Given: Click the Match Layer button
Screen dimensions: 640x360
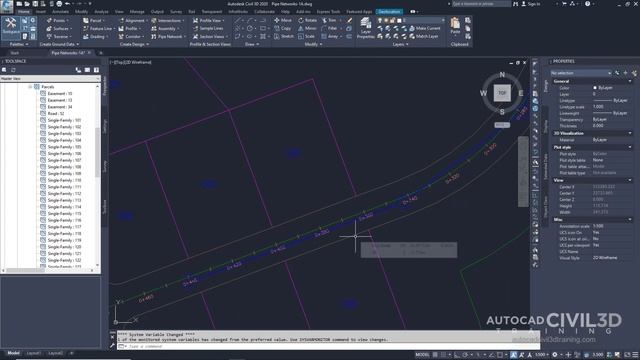Looking at the screenshot, I should point(424,36).
